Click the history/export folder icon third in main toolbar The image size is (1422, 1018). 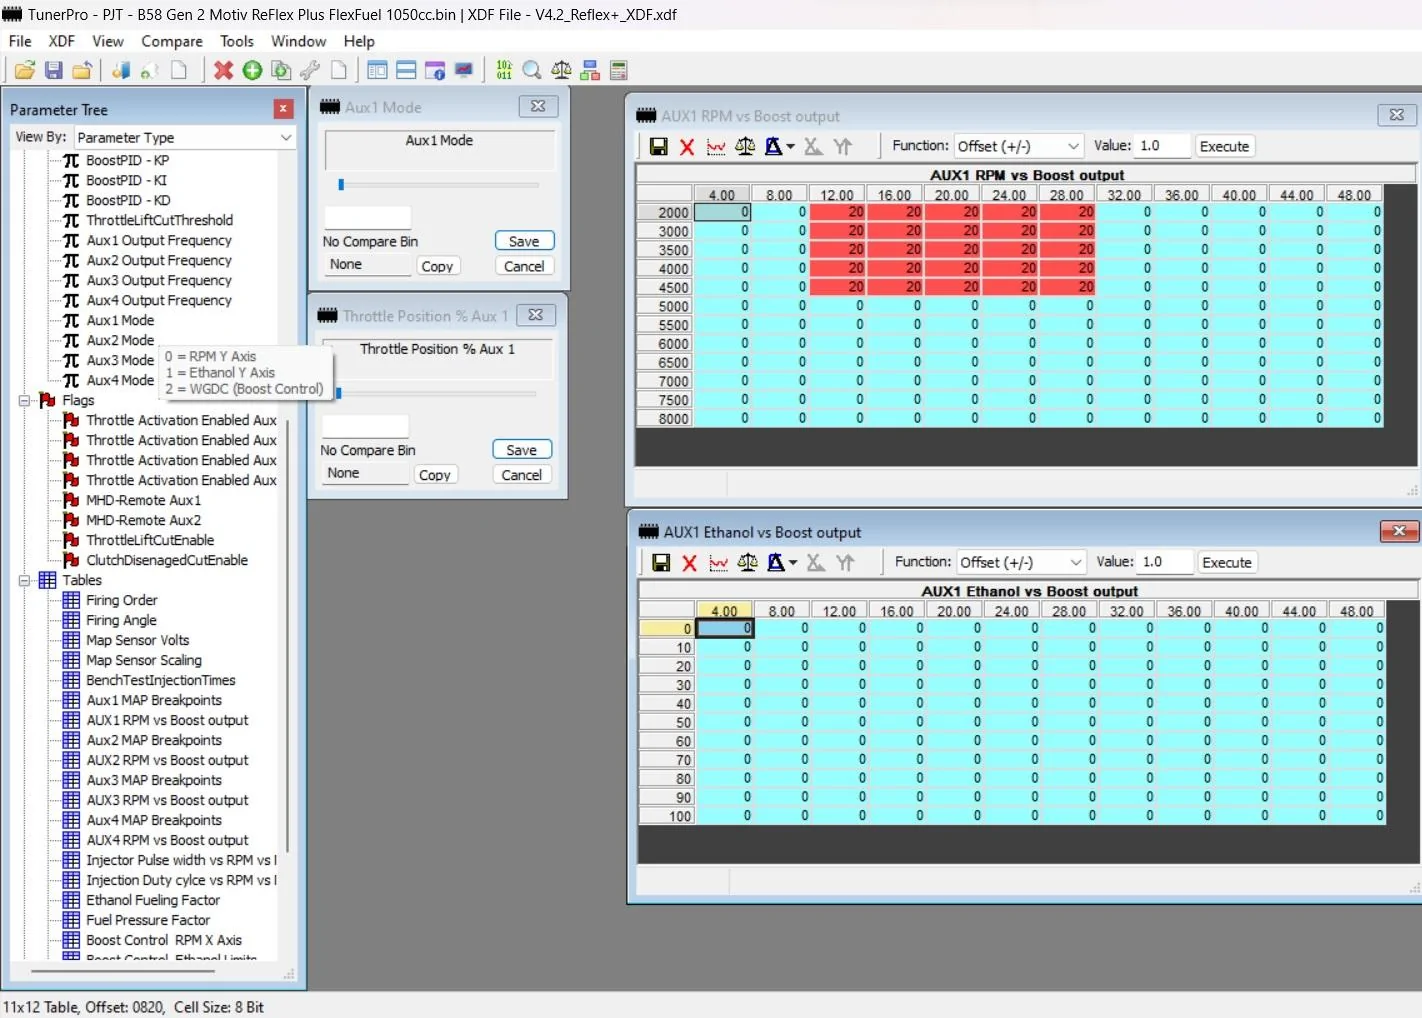click(82, 70)
